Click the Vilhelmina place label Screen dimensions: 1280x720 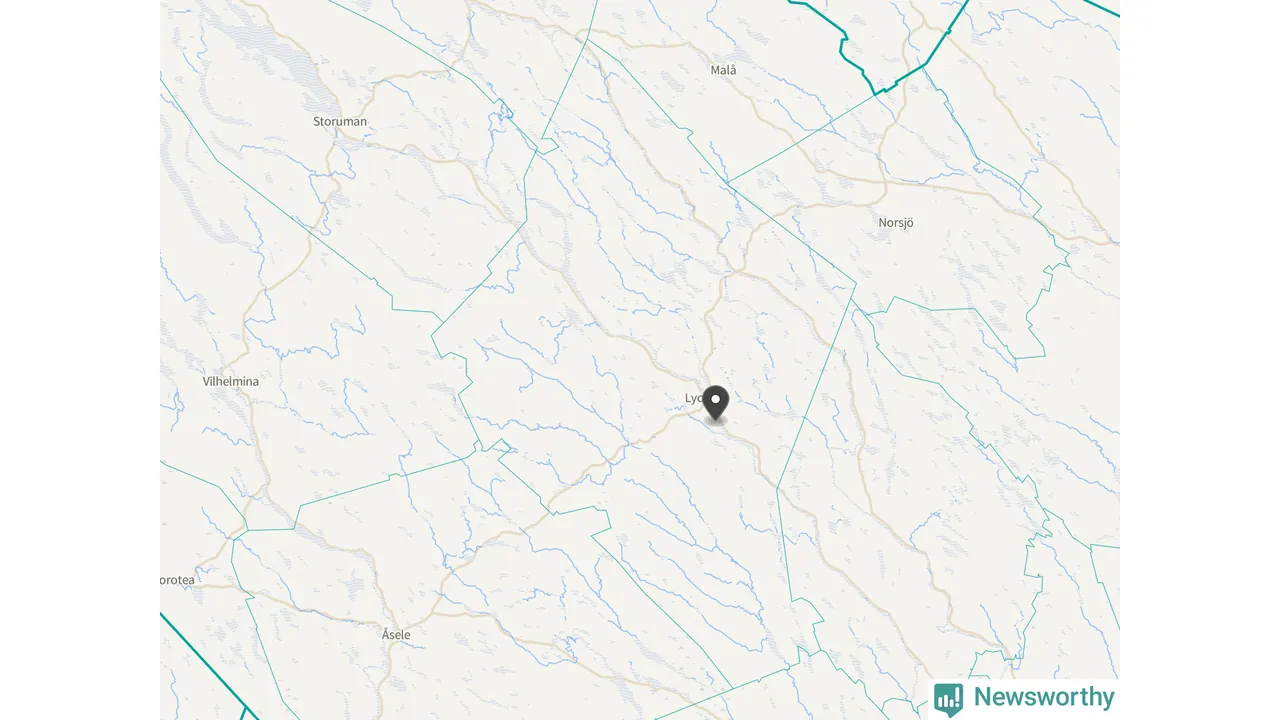point(230,381)
